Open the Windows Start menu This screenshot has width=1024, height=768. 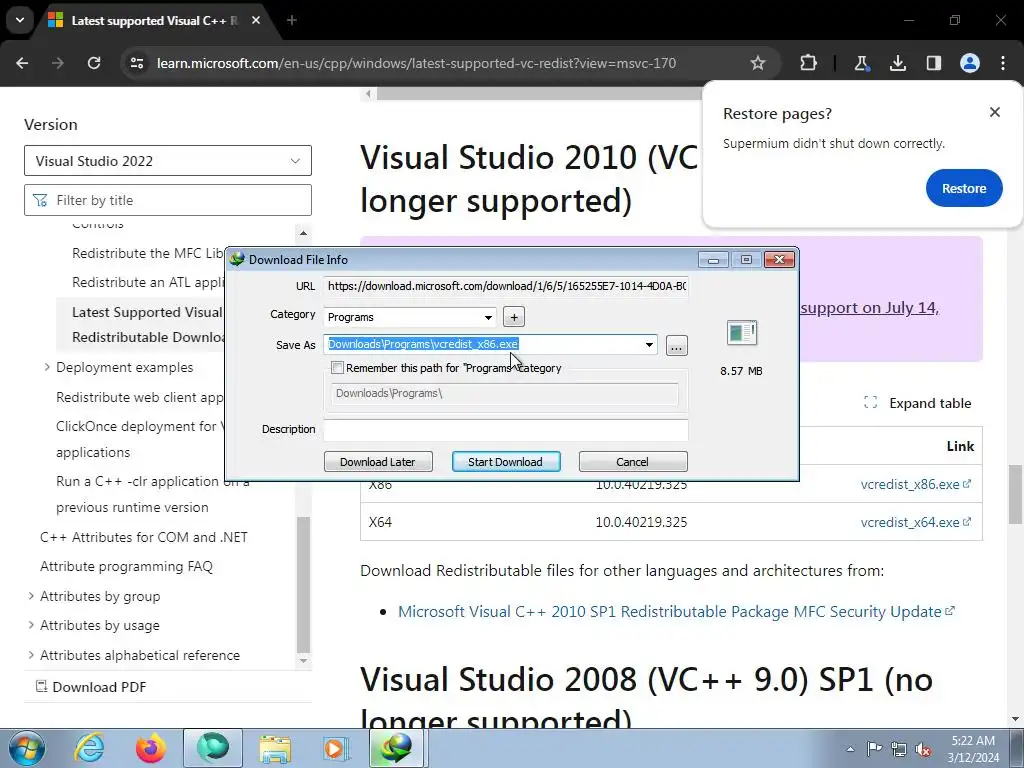26,748
